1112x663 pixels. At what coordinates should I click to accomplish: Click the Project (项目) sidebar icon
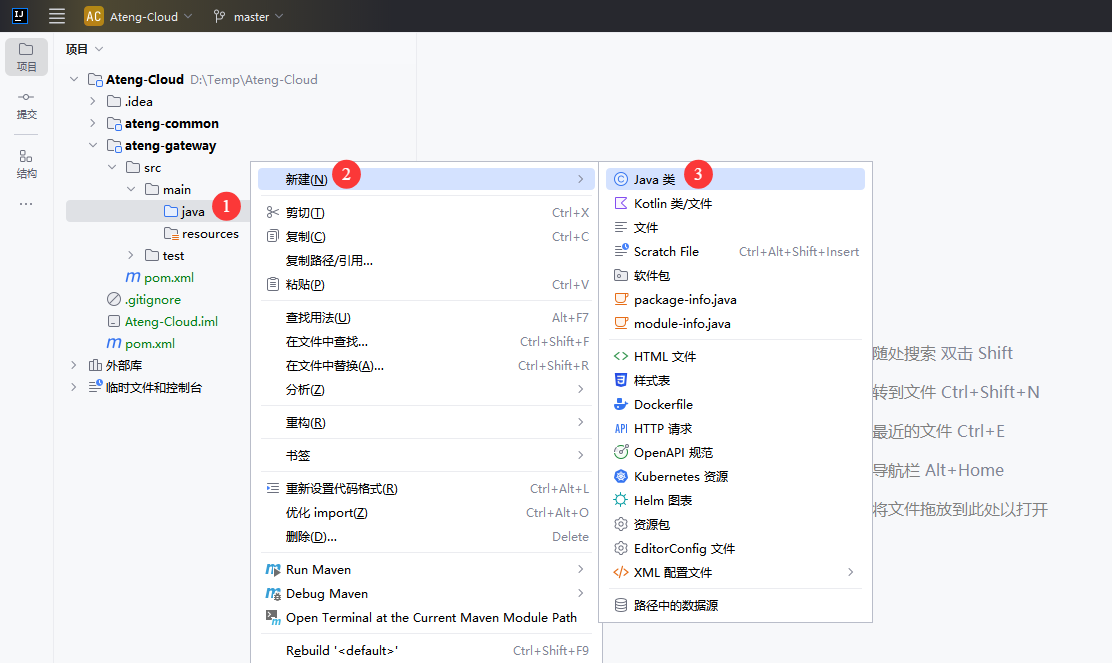(26, 56)
